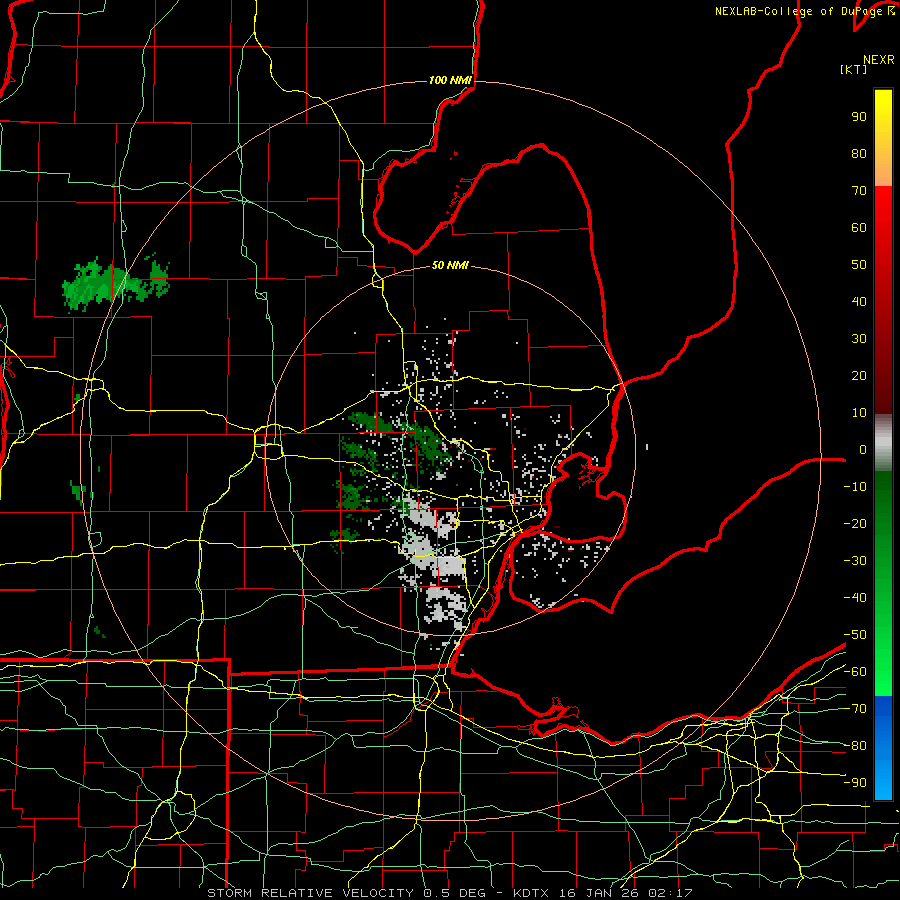Viewport: 900px width, 900px height.
Task: Click the -20 knot scale label
Action: click(855, 524)
